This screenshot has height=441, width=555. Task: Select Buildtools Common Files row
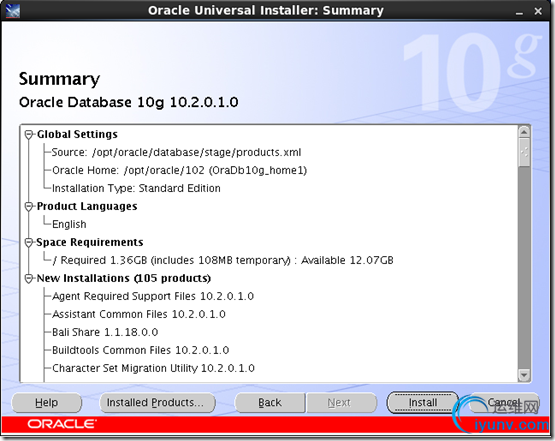pyautogui.click(x=141, y=350)
